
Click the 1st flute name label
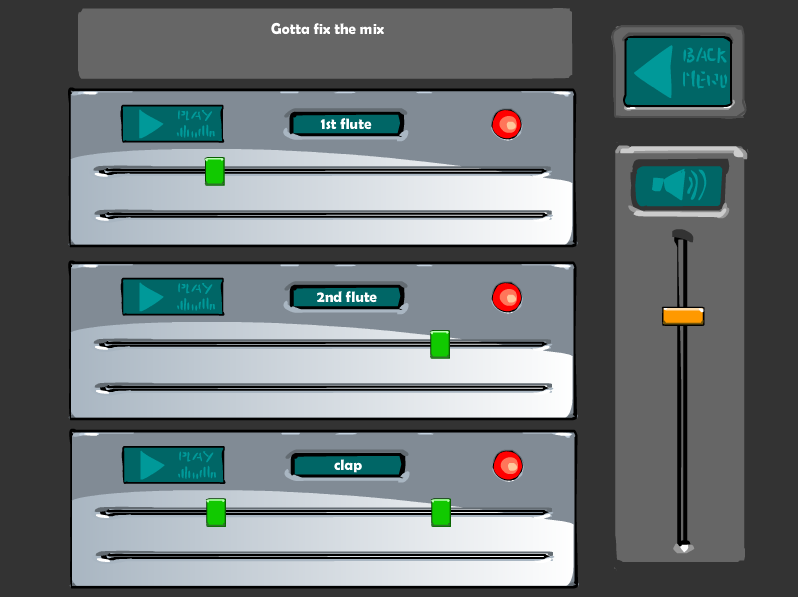pos(346,124)
